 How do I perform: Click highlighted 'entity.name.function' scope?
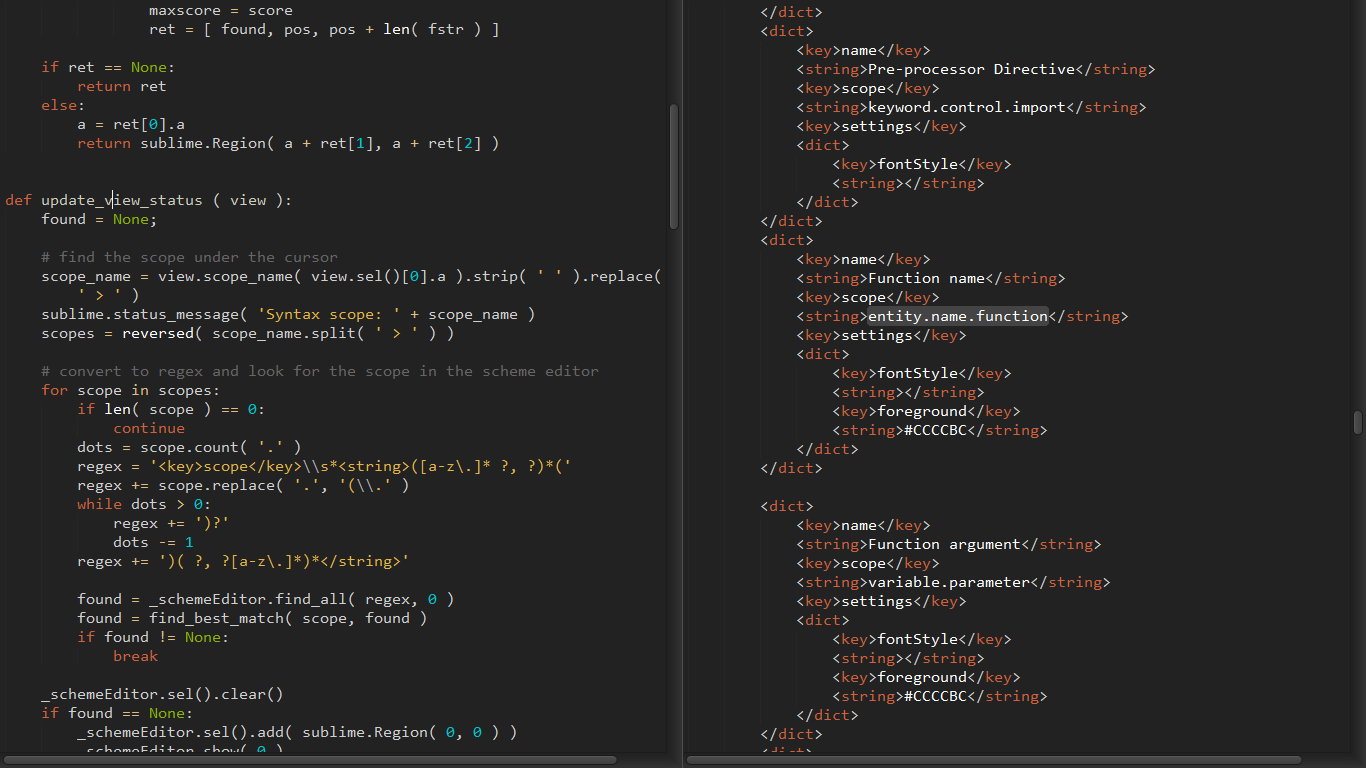pos(958,317)
